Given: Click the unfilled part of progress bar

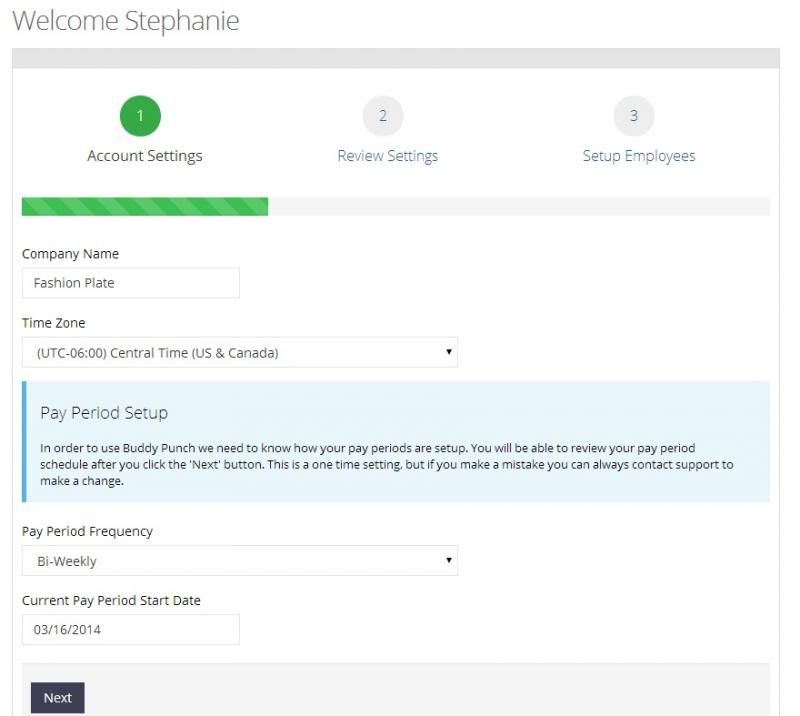Looking at the screenshot, I should (x=519, y=207).
